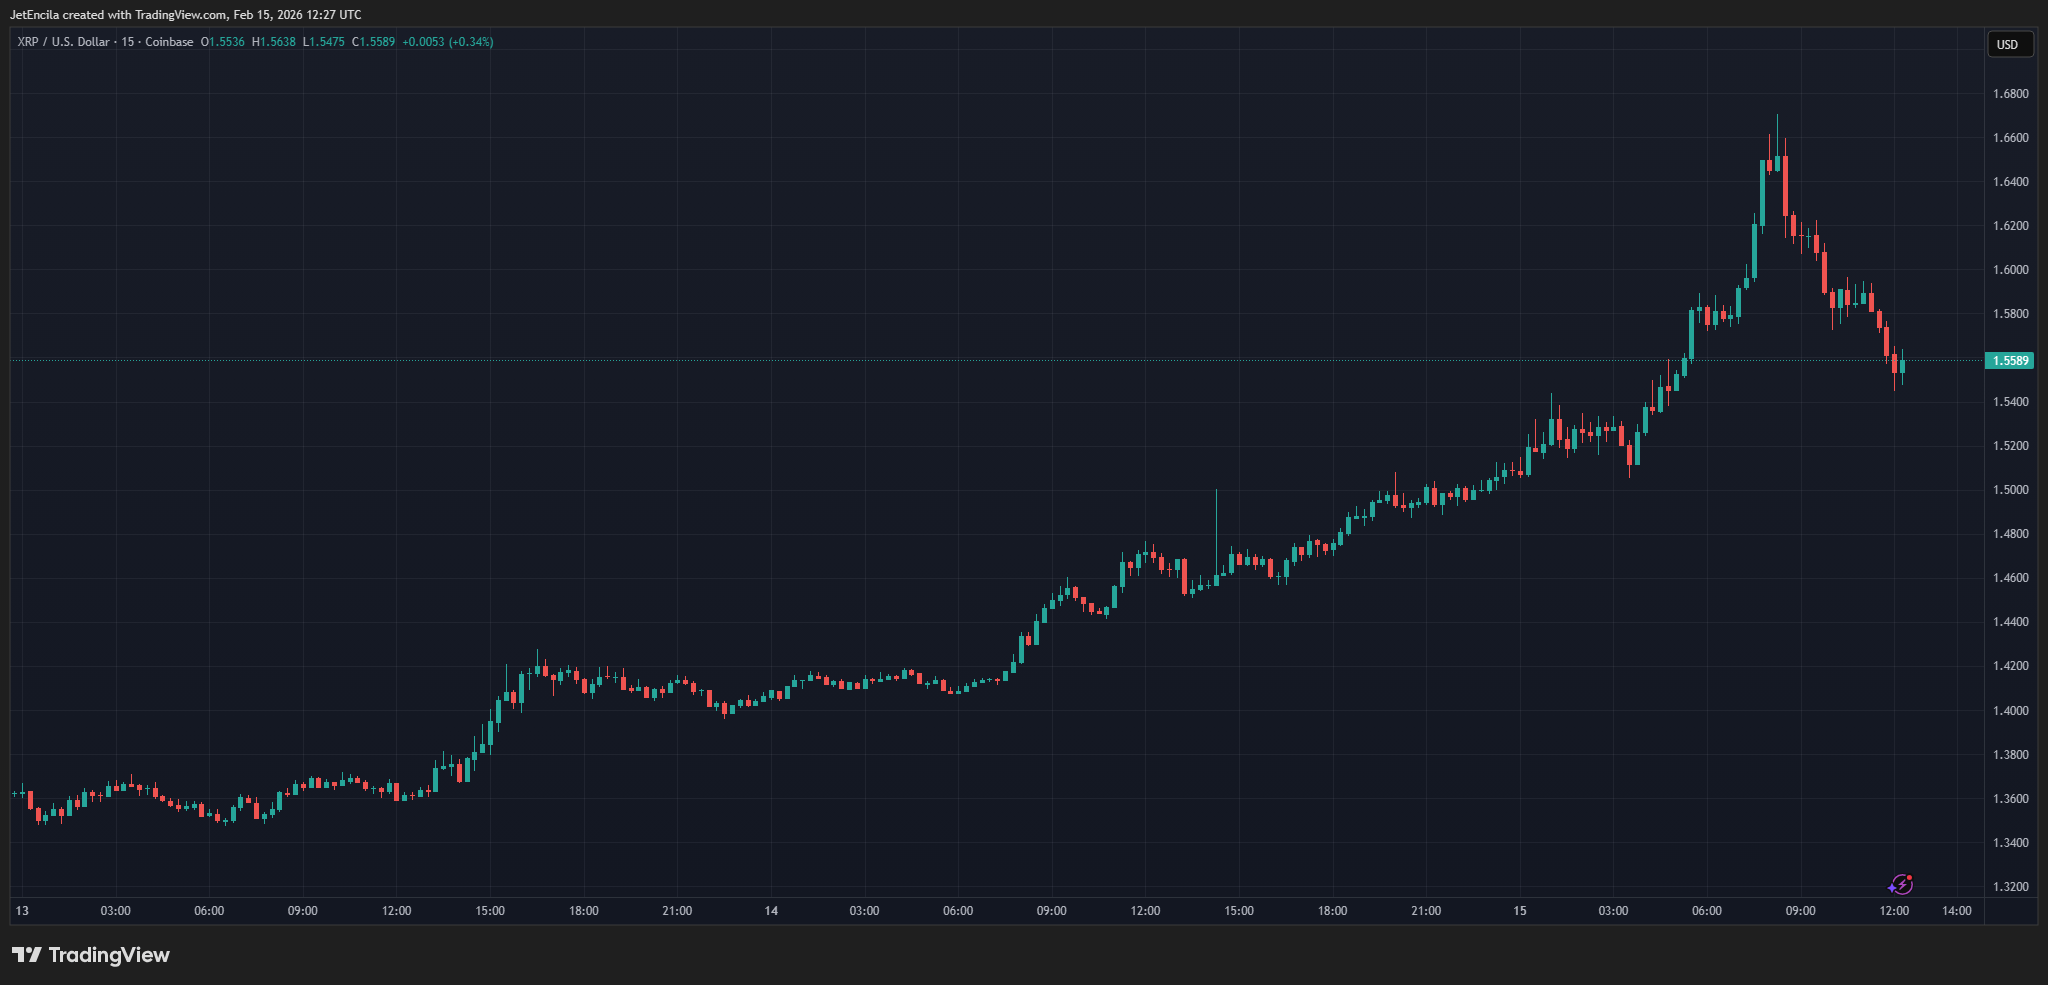Click the 1.4200 price axis label
The image size is (2048, 985).
[x=2010, y=666]
